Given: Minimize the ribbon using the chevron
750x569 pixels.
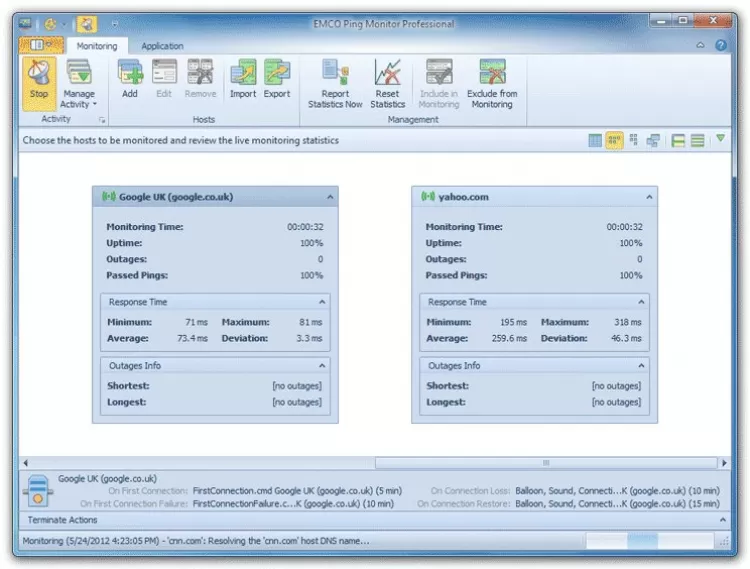Looking at the screenshot, I should coord(700,45).
